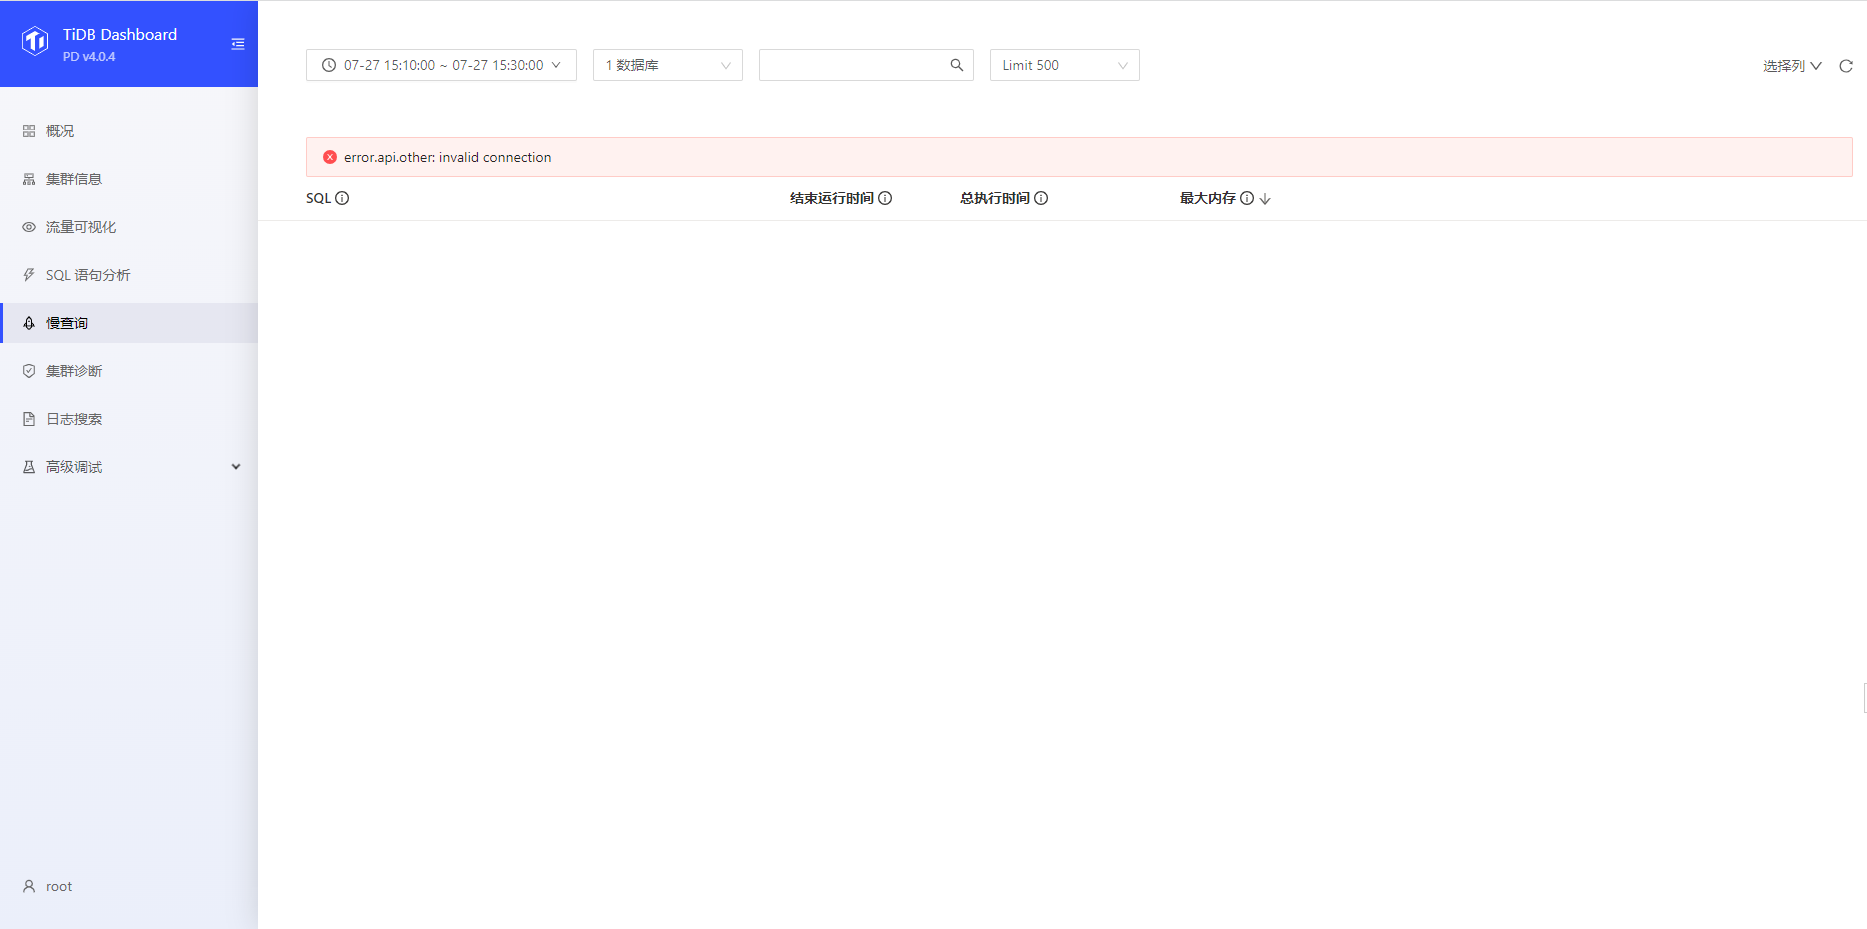Click the TiDB Dashboard logo icon
Viewport: 1867px width, 929px height.
pos(35,42)
